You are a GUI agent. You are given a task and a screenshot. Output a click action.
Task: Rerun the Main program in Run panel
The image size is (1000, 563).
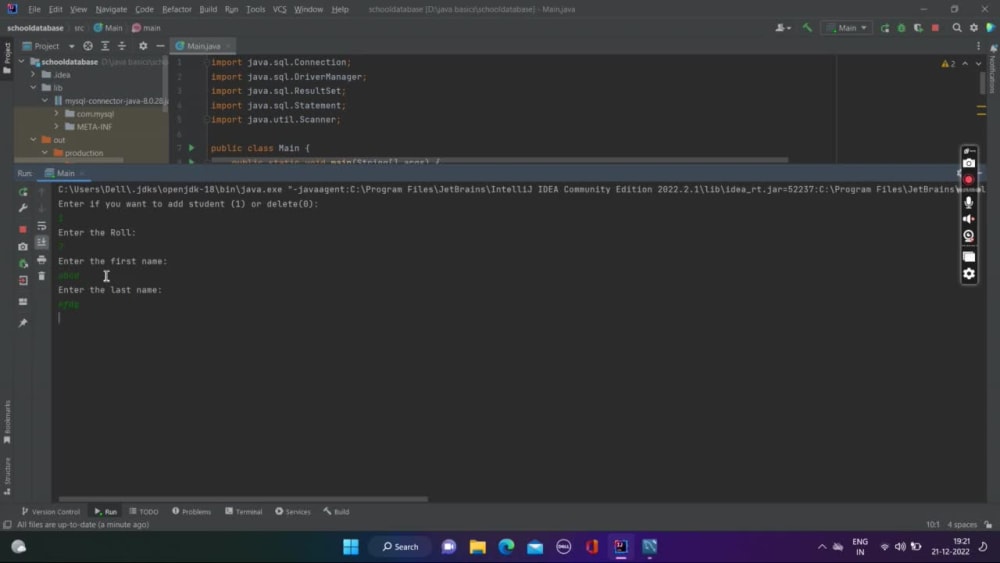click(23, 192)
